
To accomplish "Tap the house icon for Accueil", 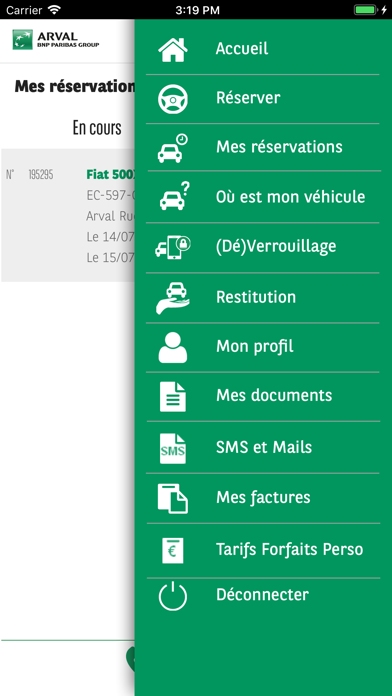I will tap(173, 50).
